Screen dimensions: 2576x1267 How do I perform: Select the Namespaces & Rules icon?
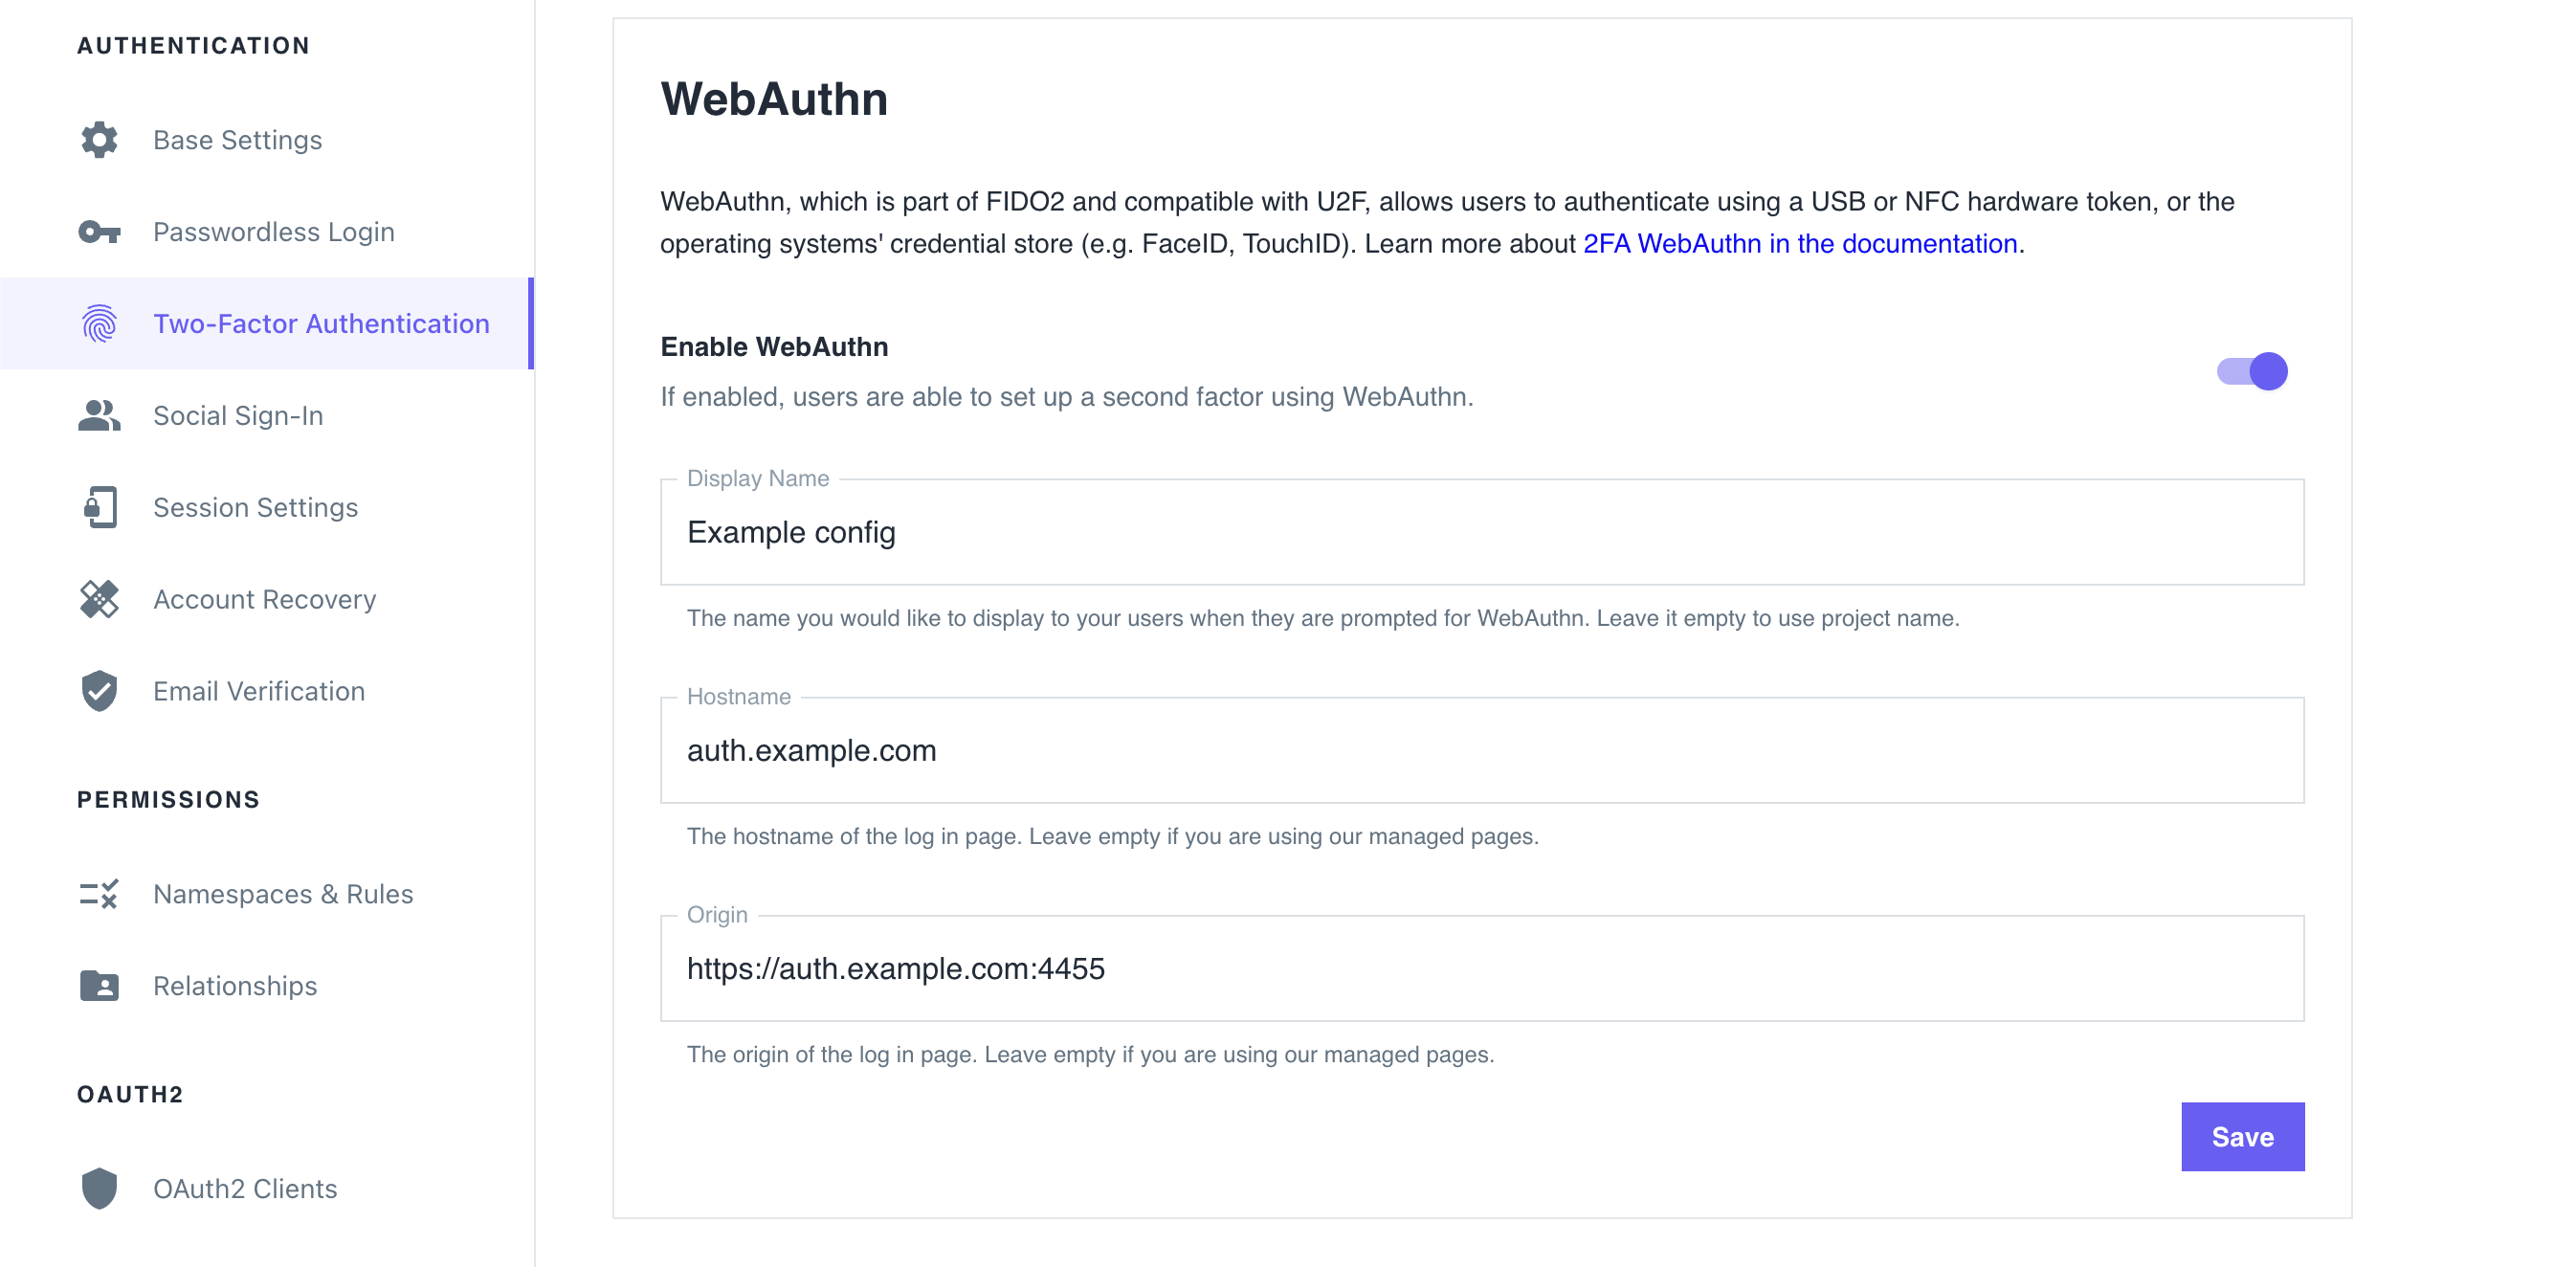[98, 893]
